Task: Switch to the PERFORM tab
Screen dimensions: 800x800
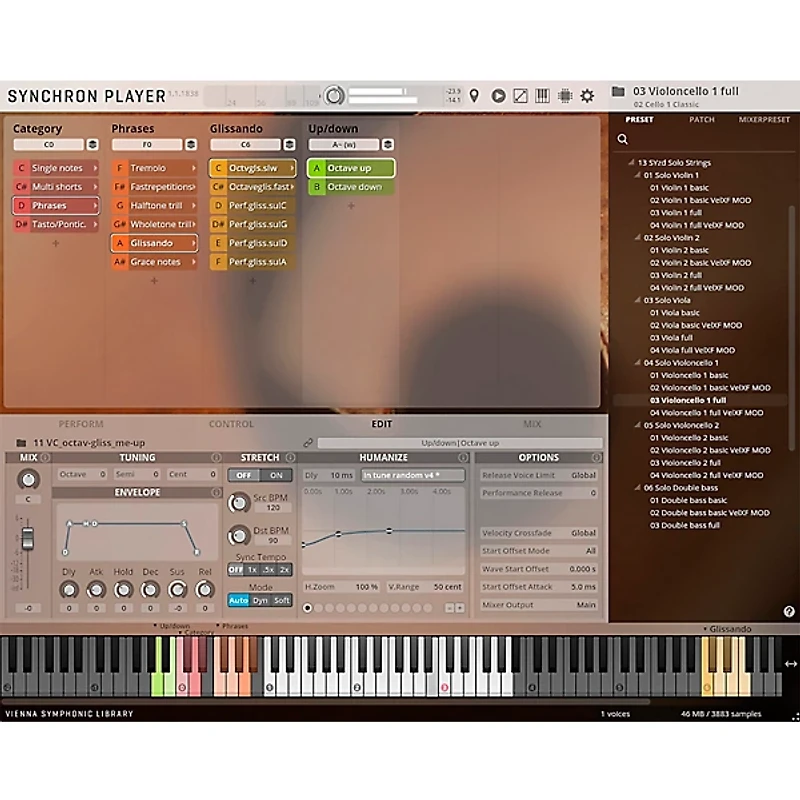Action: pyautogui.click(x=81, y=423)
